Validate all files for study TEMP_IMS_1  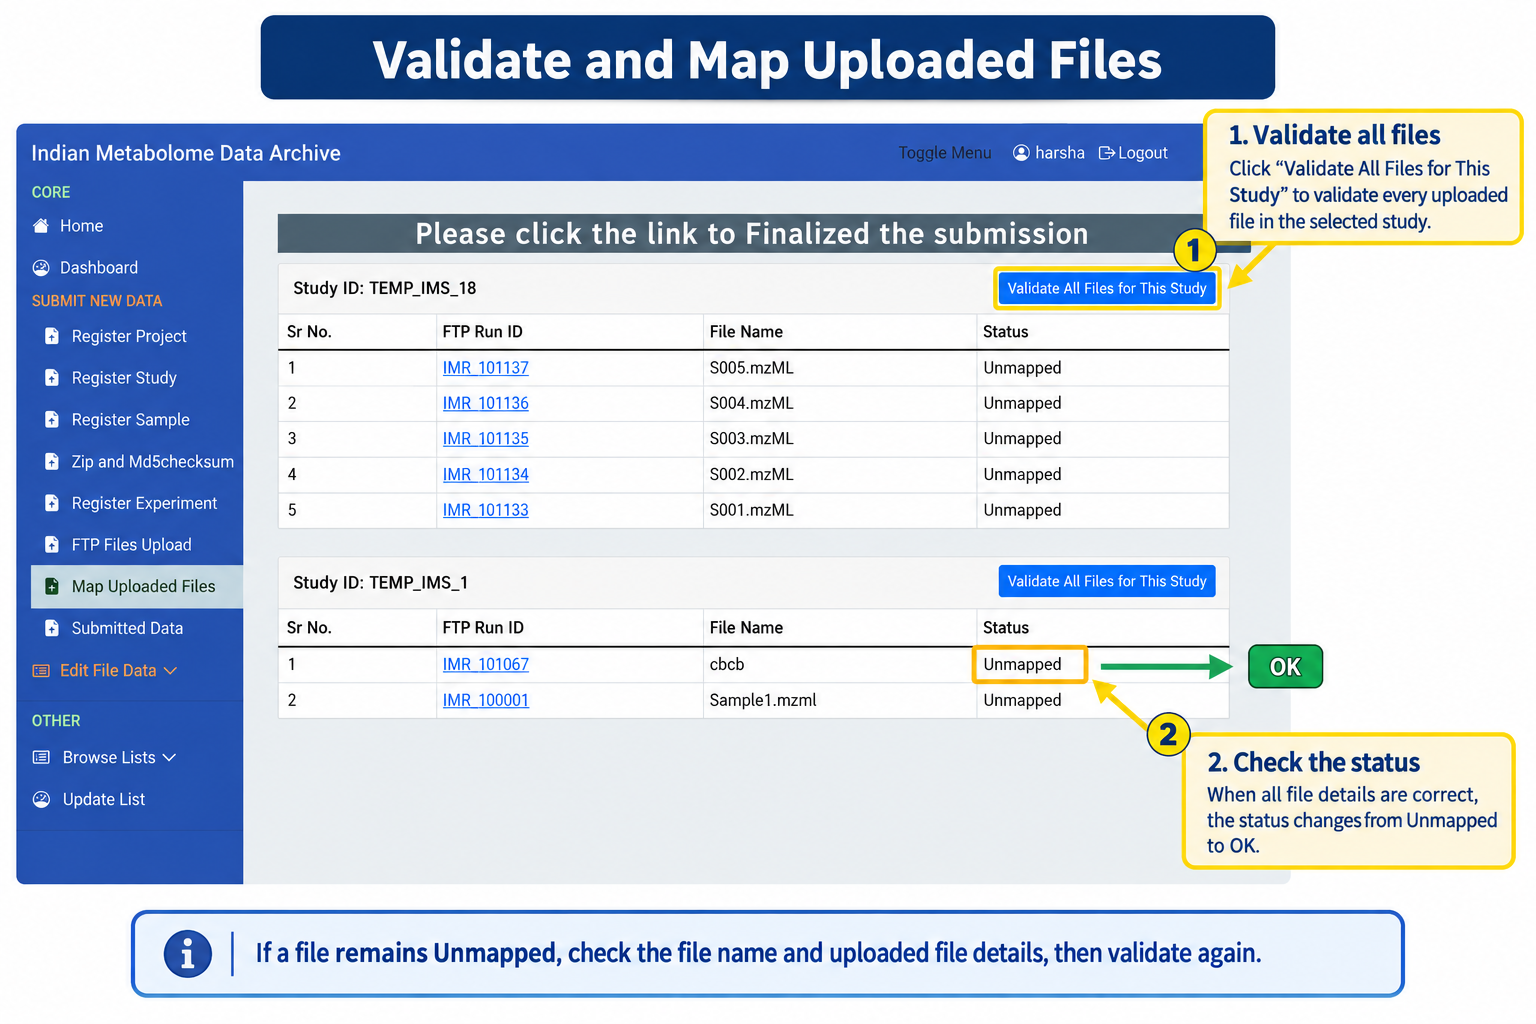[1107, 582]
